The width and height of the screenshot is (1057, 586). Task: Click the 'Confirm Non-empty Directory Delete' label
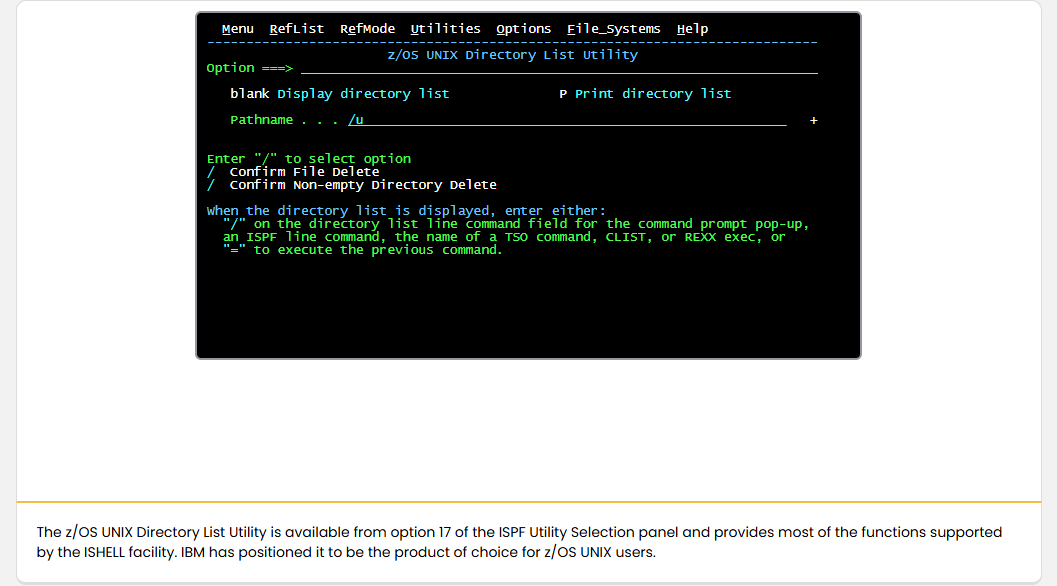click(x=363, y=185)
